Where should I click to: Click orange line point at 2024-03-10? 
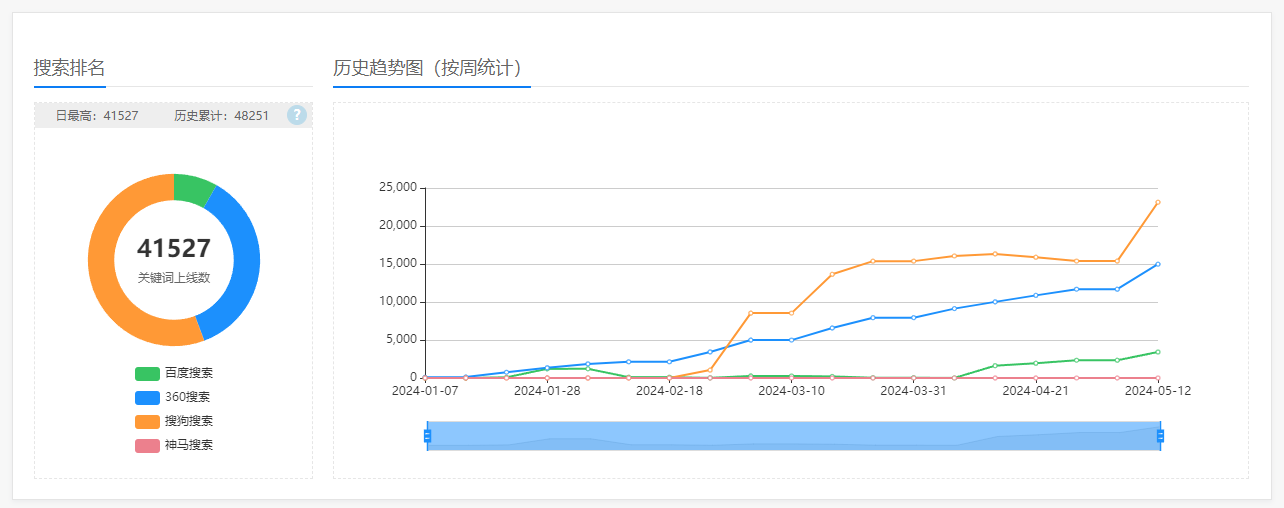pos(791,313)
